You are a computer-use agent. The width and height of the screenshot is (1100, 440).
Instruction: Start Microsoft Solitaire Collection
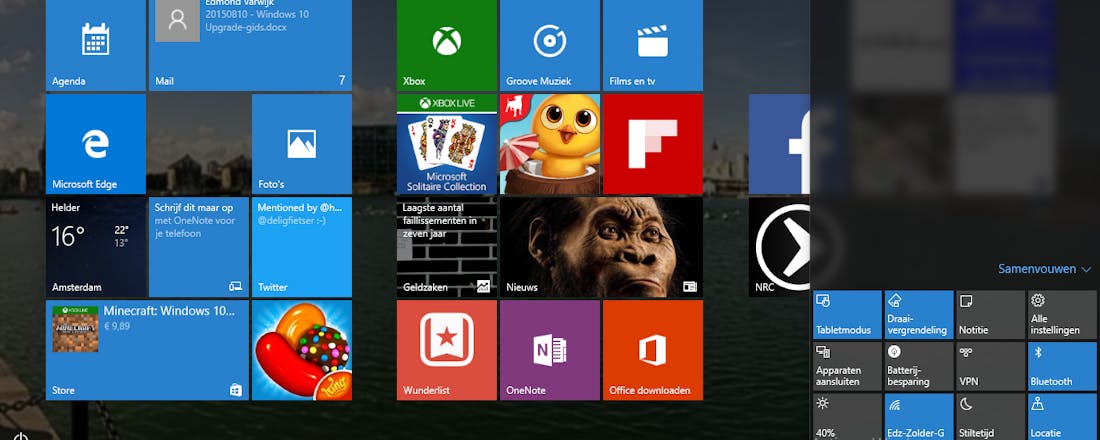point(447,144)
